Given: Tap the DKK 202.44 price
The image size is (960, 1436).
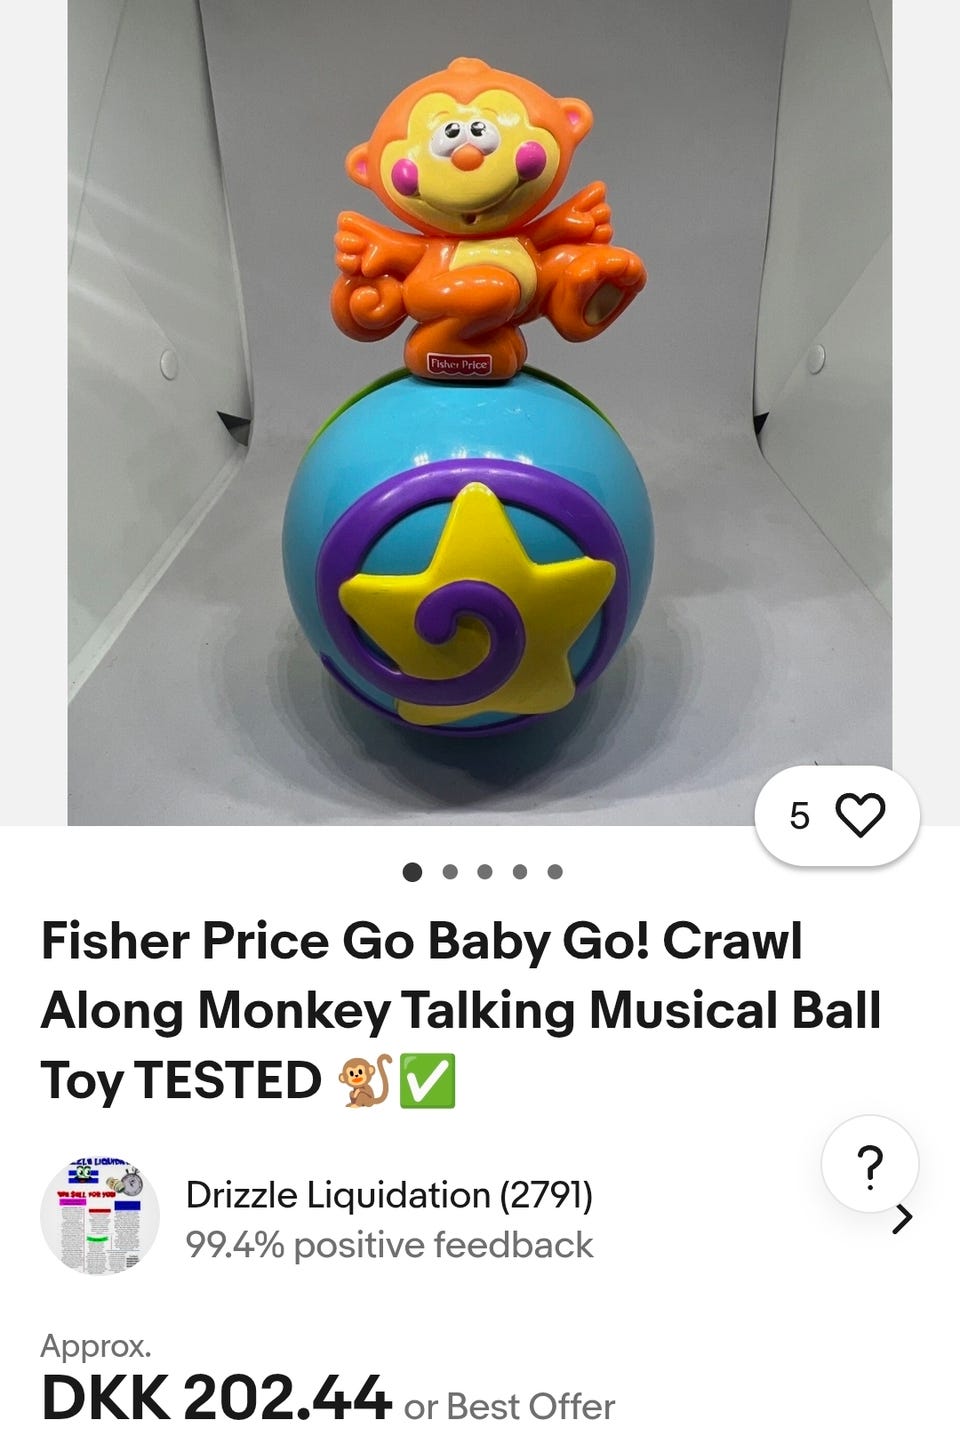Looking at the screenshot, I should point(215,1398).
